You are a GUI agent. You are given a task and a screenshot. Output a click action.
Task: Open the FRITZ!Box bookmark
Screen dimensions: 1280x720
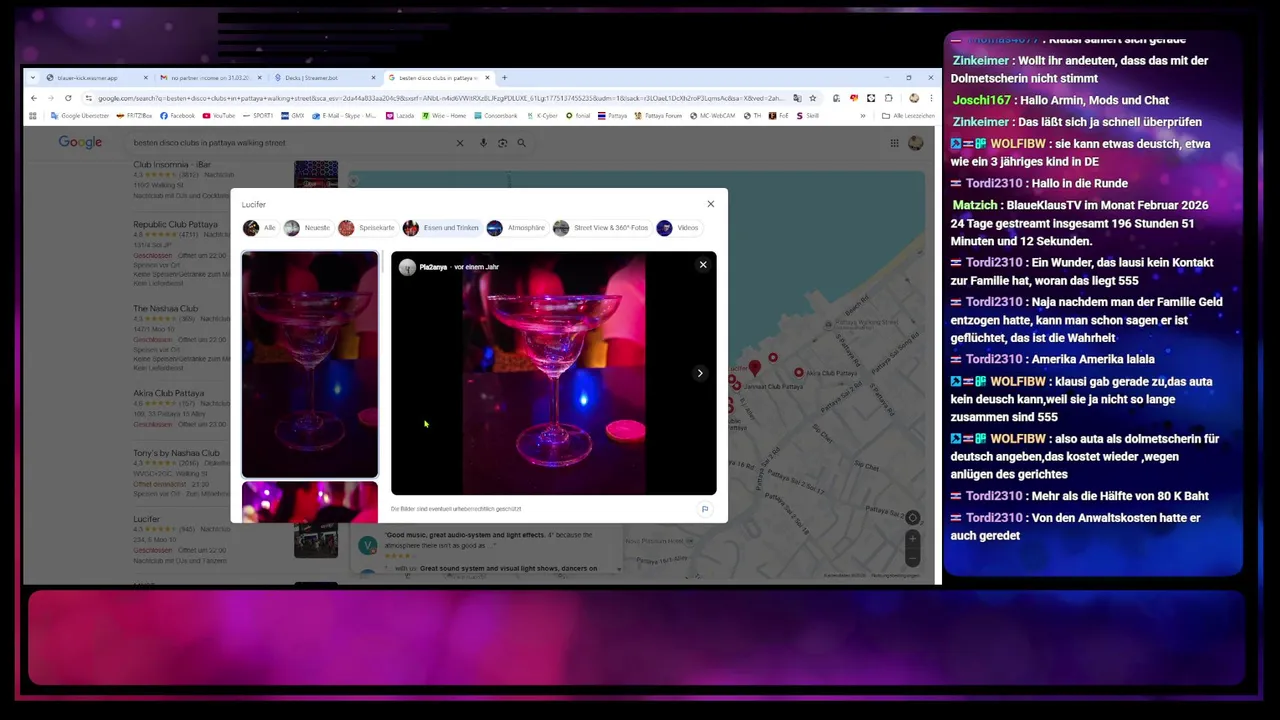134,116
